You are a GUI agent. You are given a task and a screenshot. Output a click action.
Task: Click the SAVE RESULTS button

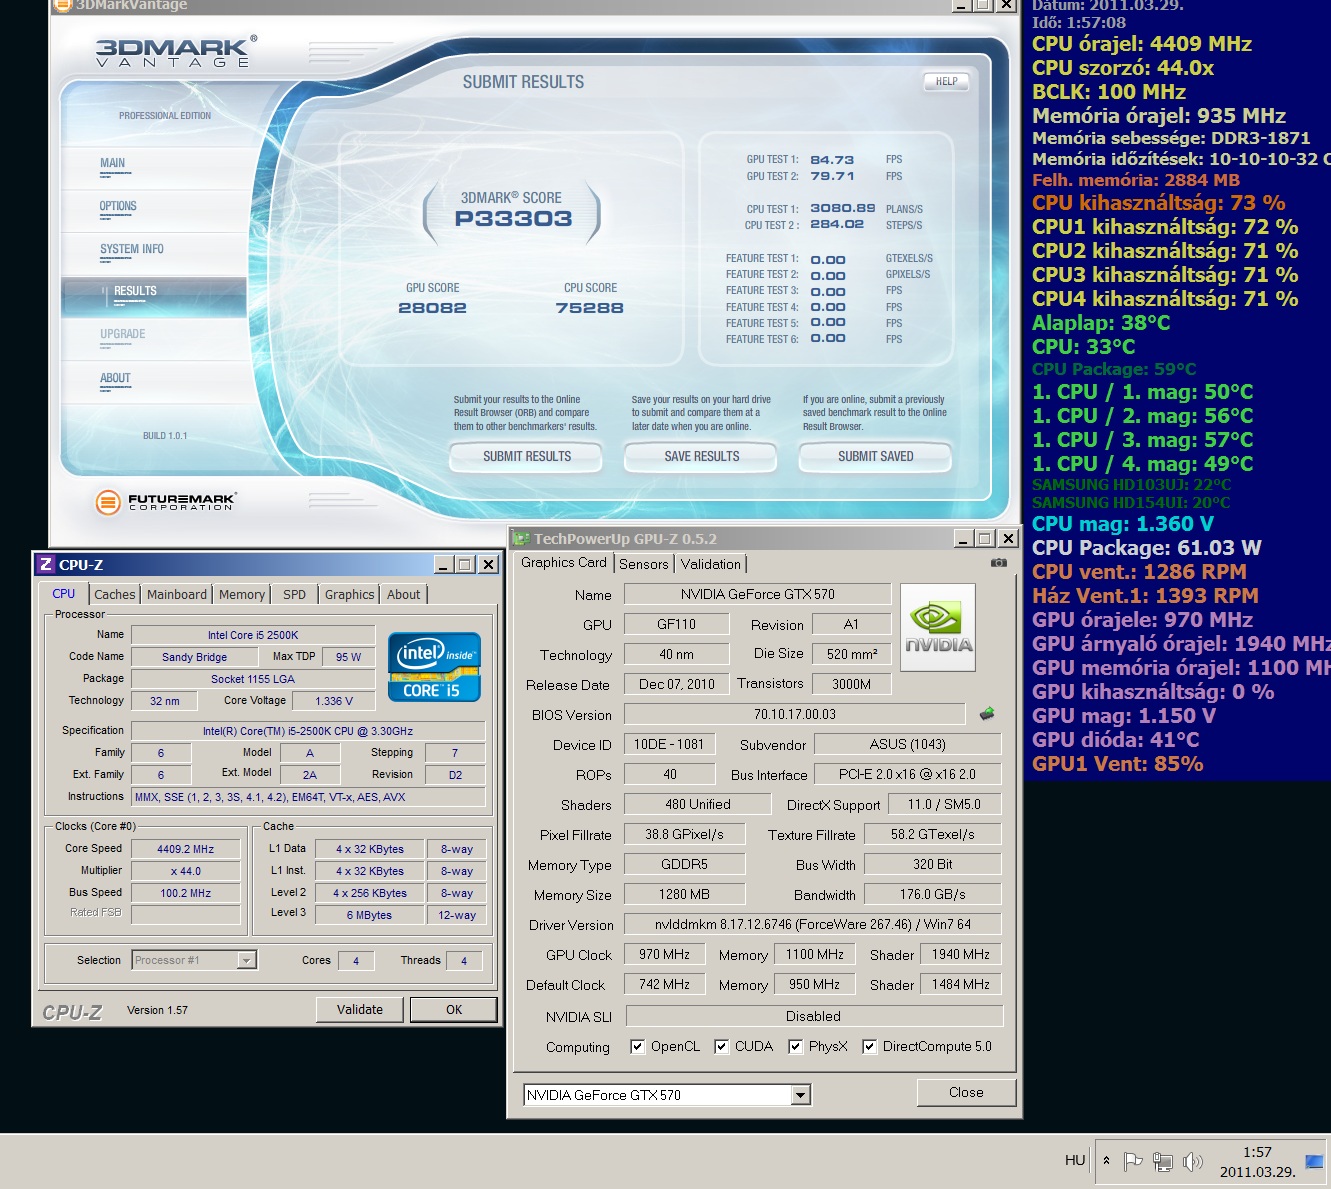click(x=702, y=456)
